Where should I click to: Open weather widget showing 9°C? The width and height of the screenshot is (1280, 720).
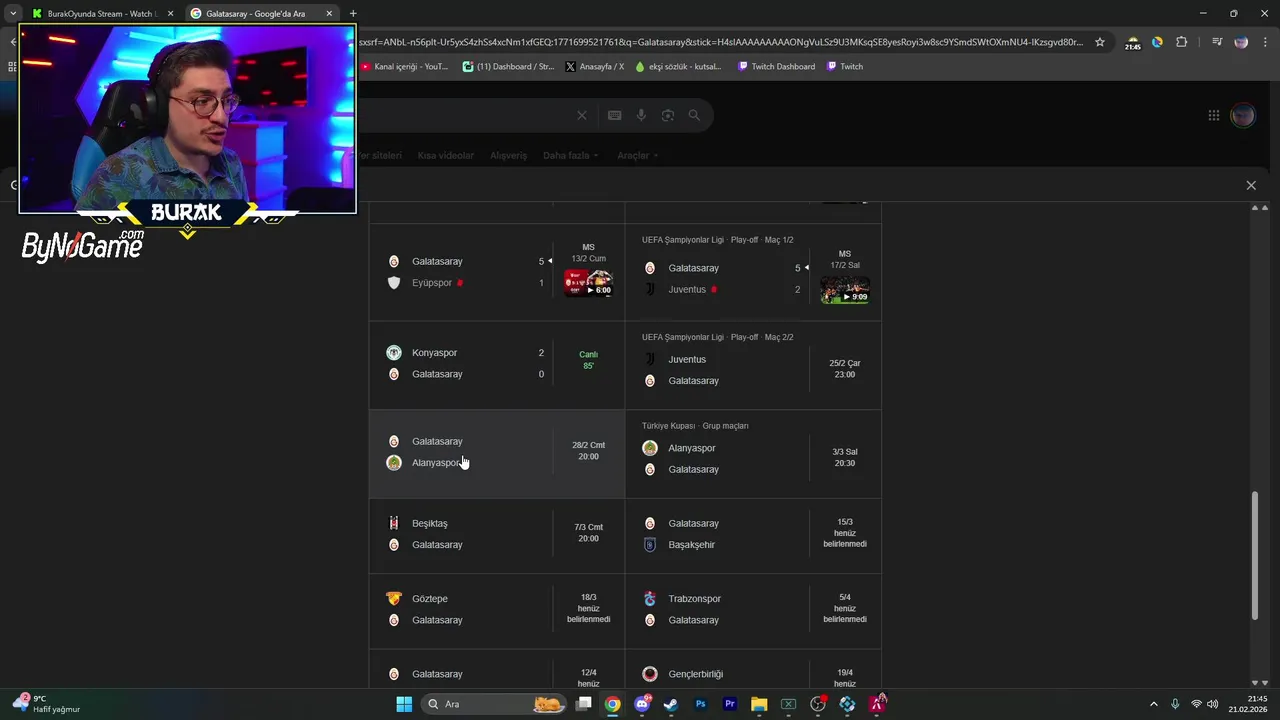(x=46, y=704)
